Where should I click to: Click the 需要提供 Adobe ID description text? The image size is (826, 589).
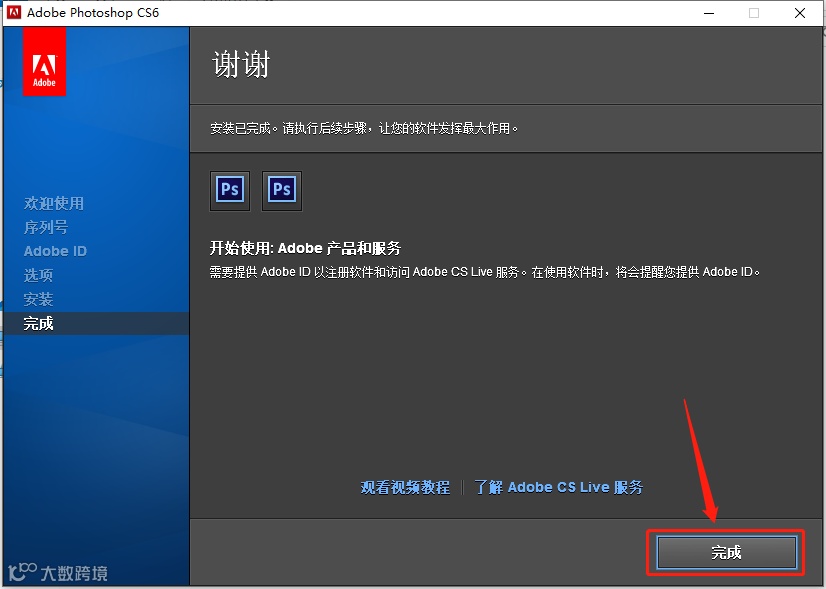[x=485, y=272]
